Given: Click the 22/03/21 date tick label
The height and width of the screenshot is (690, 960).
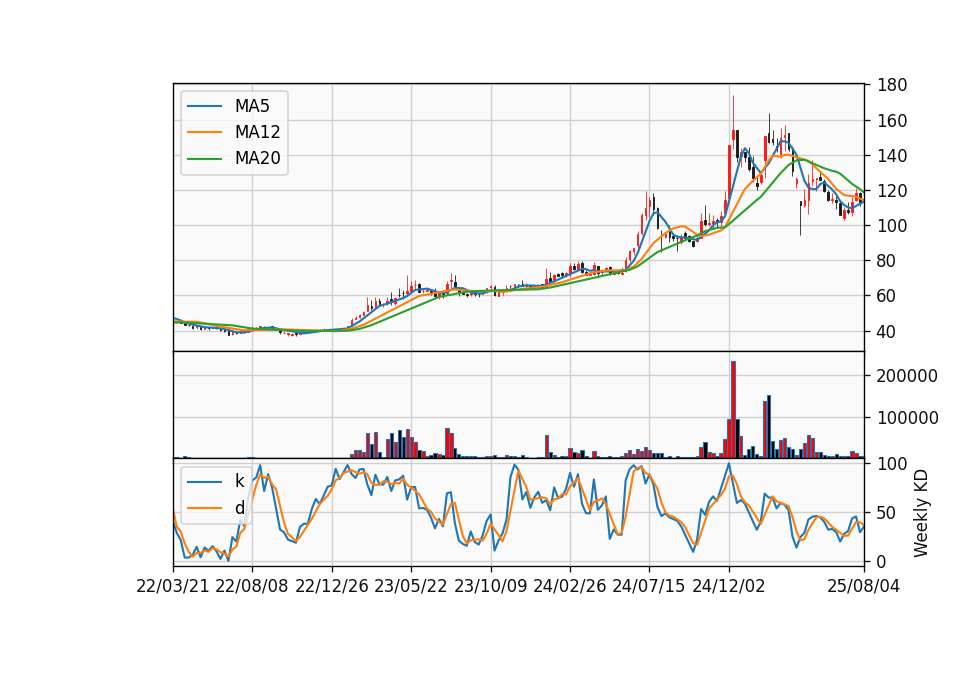Looking at the screenshot, I should click(173, 586).
